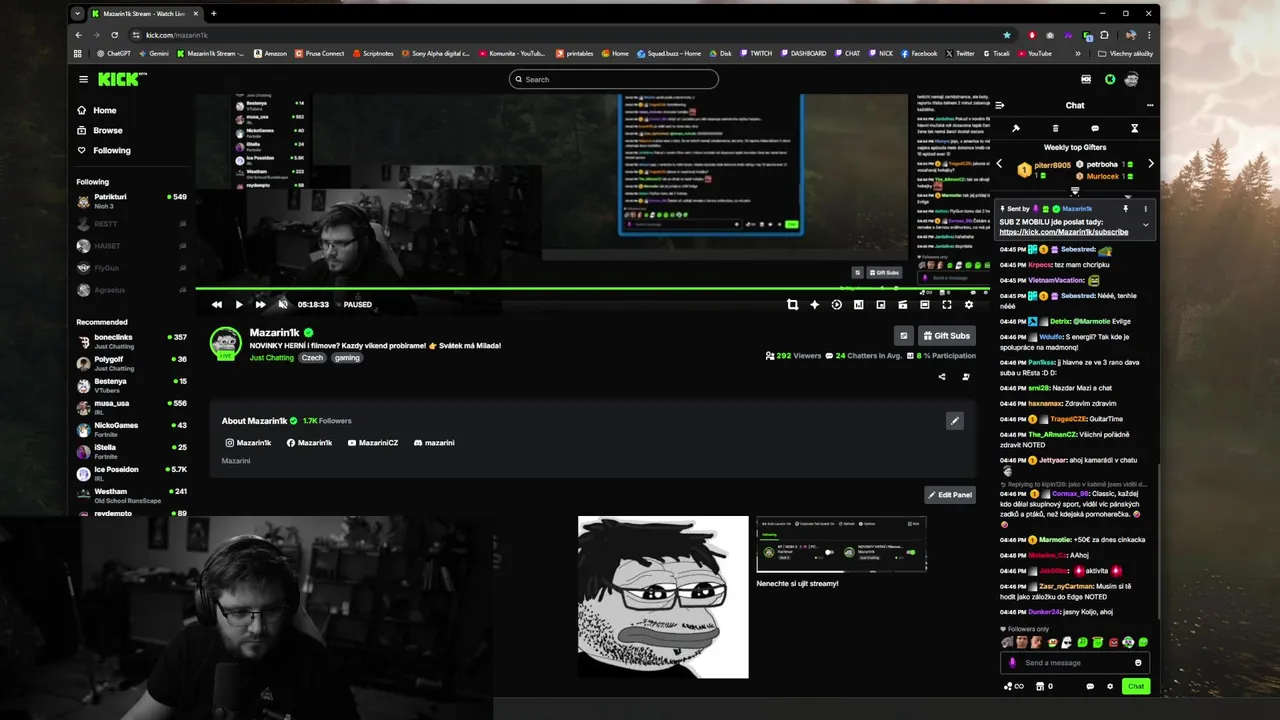
Task: Open the shop icon below chat
Action: coord(1040,686)
